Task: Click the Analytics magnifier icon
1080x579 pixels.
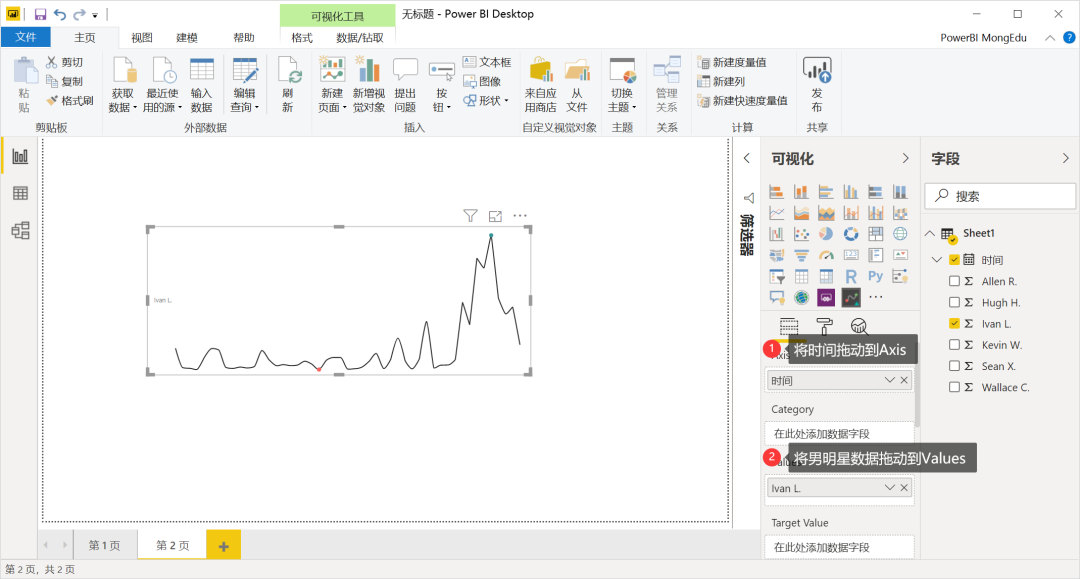Action: click(x=858, y=326)
